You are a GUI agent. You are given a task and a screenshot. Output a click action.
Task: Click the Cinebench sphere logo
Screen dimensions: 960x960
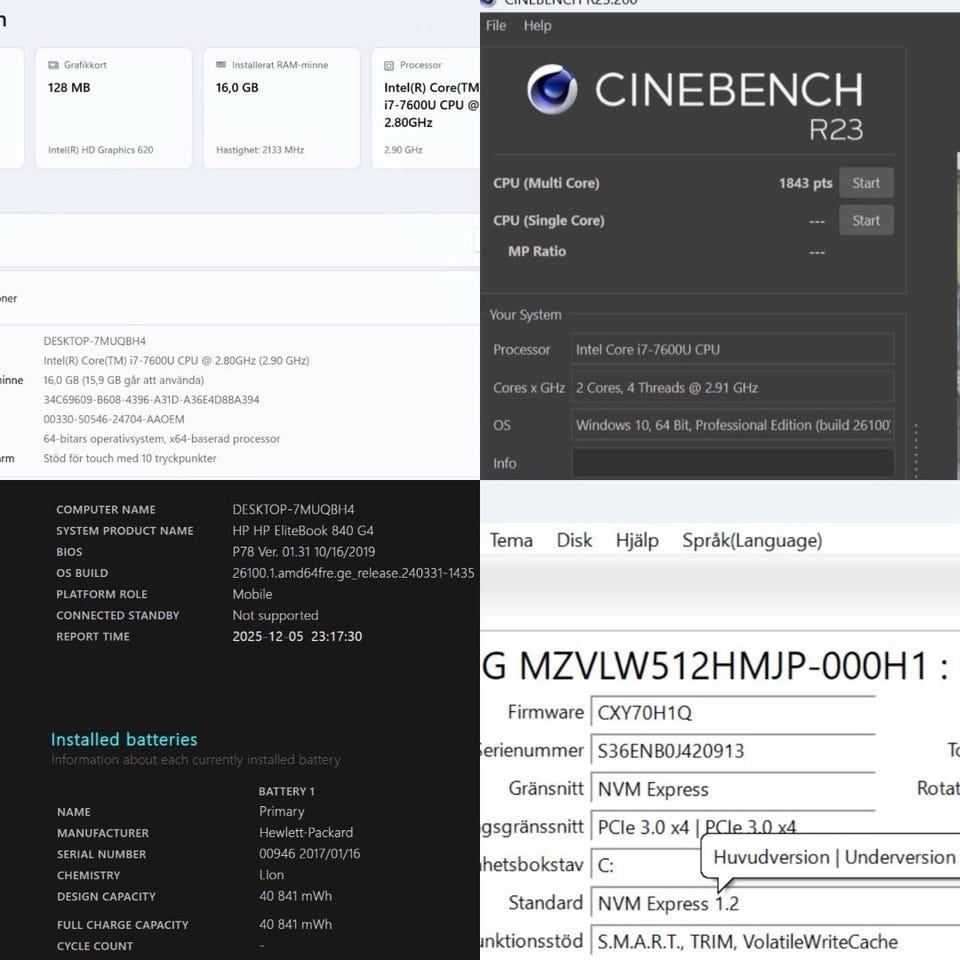pos(551,91)
